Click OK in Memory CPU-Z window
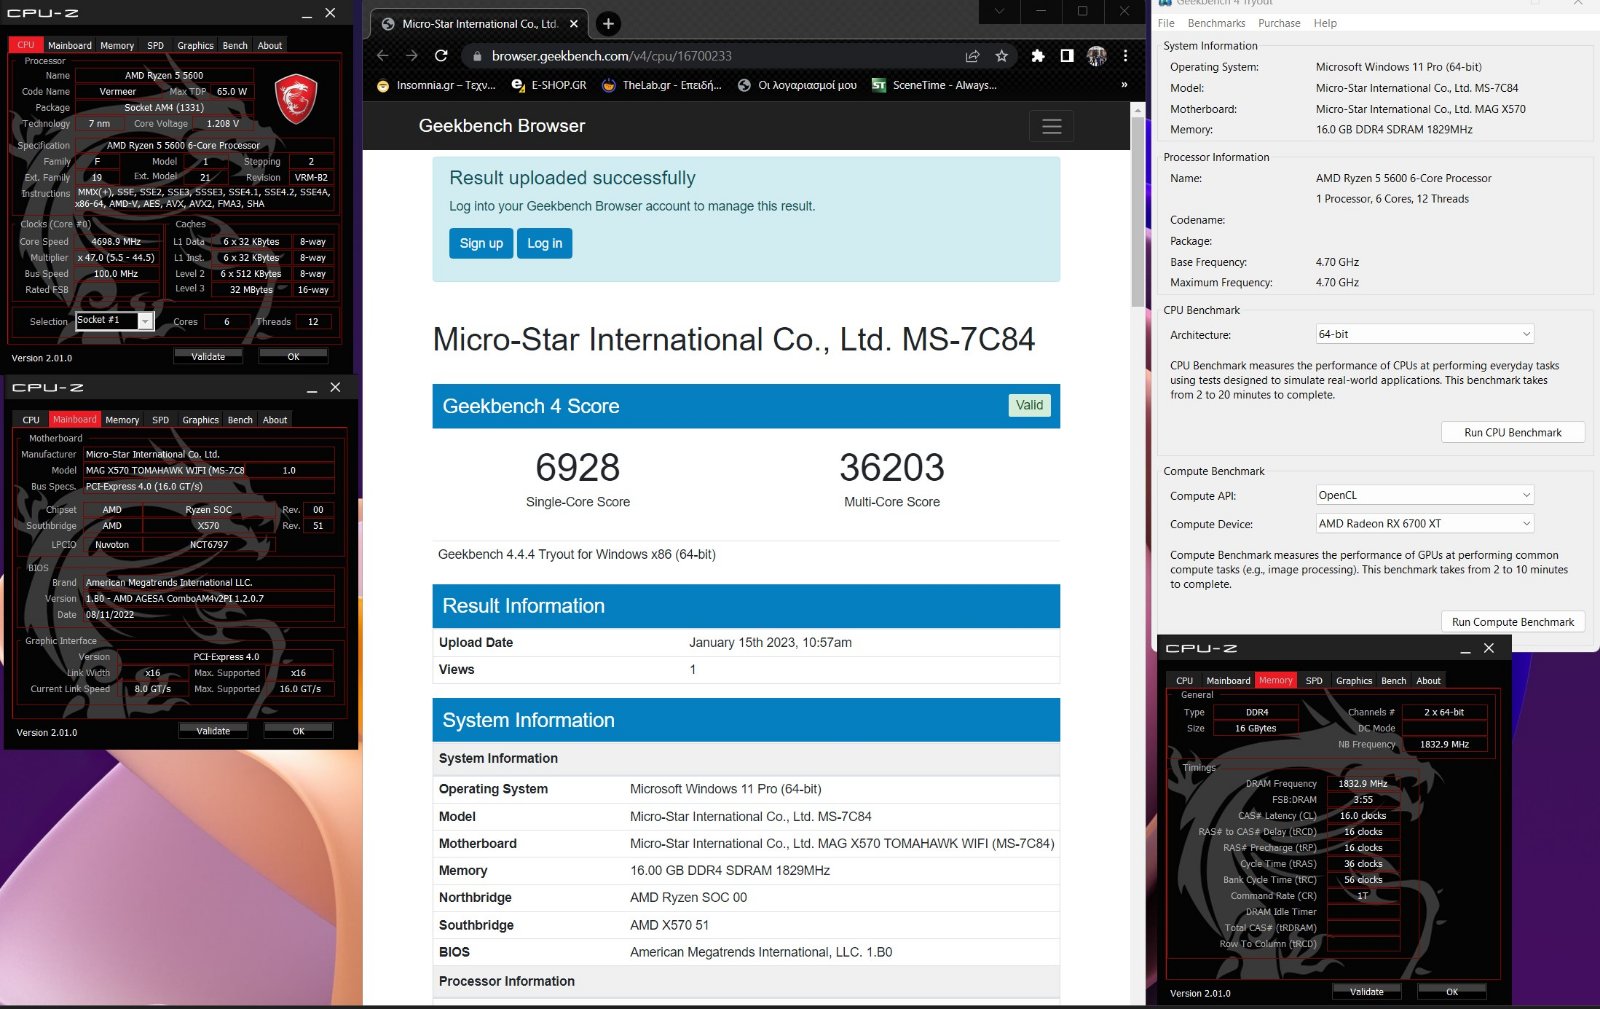The width and height of the screenshot is (1600, 1009). coord(1452,992)
